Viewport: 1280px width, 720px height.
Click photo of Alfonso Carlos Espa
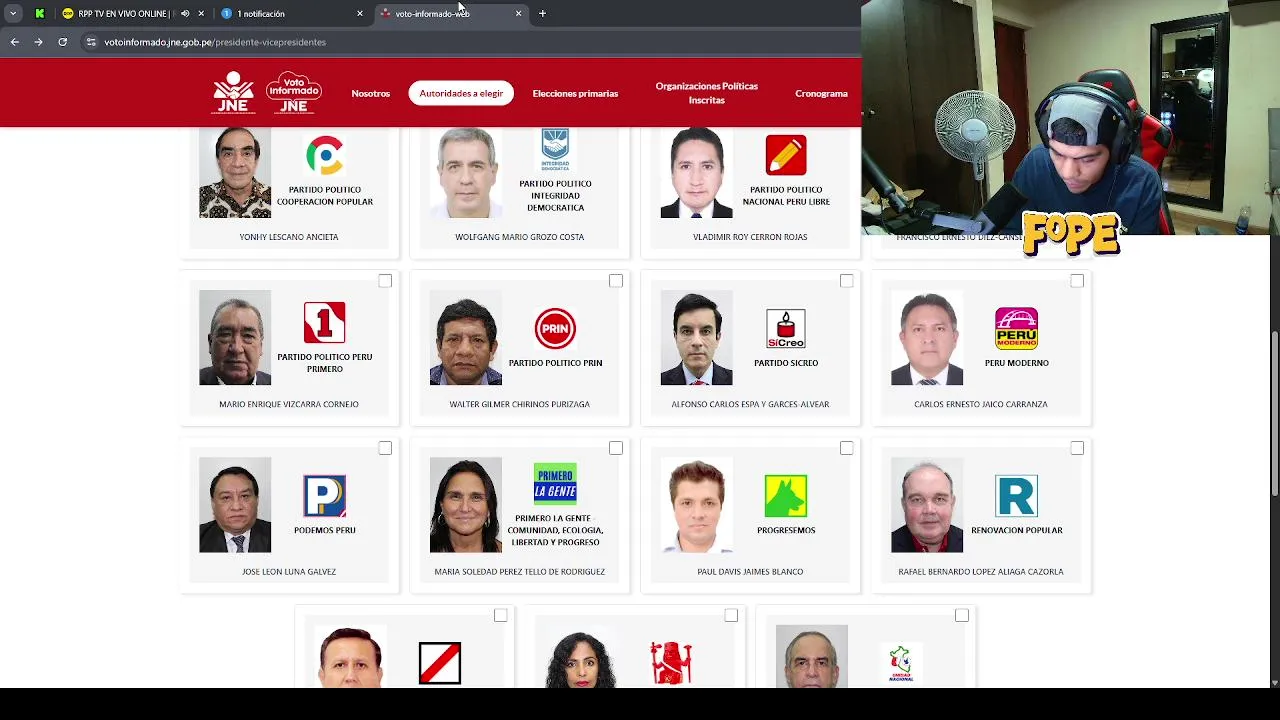[x=696, y=337]
